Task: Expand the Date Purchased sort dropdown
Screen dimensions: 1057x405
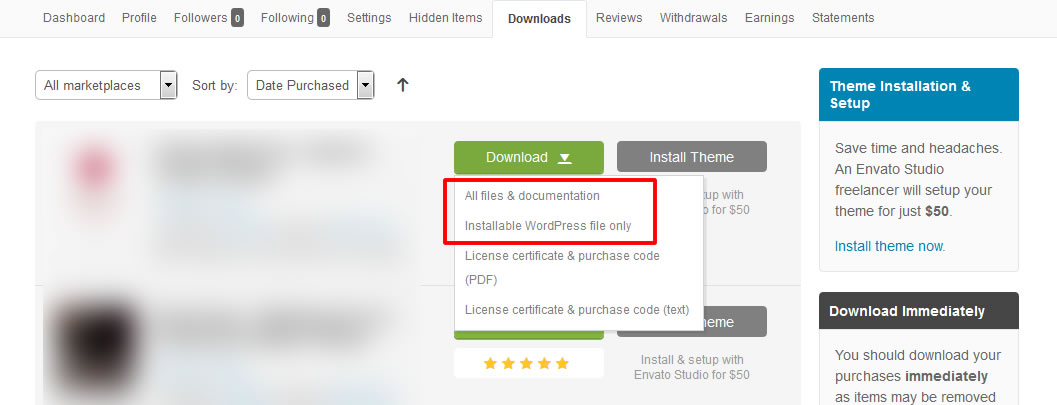Action: [311, 86]
